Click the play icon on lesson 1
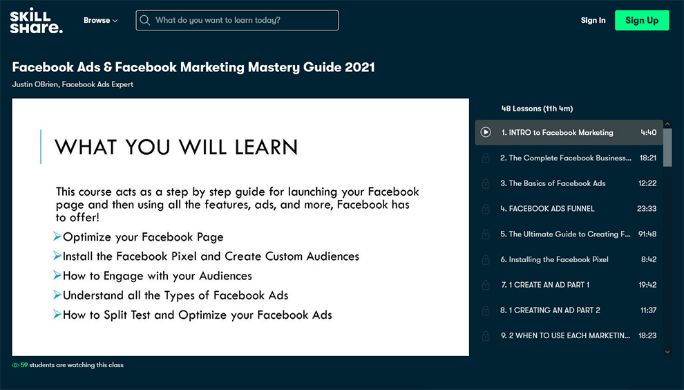 tap(486, 132)
